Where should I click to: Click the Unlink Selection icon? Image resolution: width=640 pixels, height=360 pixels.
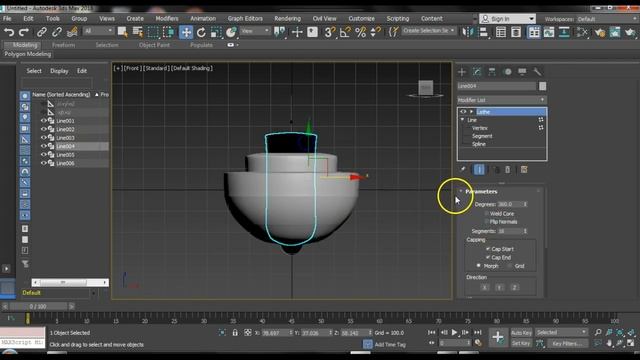[57, 32]
